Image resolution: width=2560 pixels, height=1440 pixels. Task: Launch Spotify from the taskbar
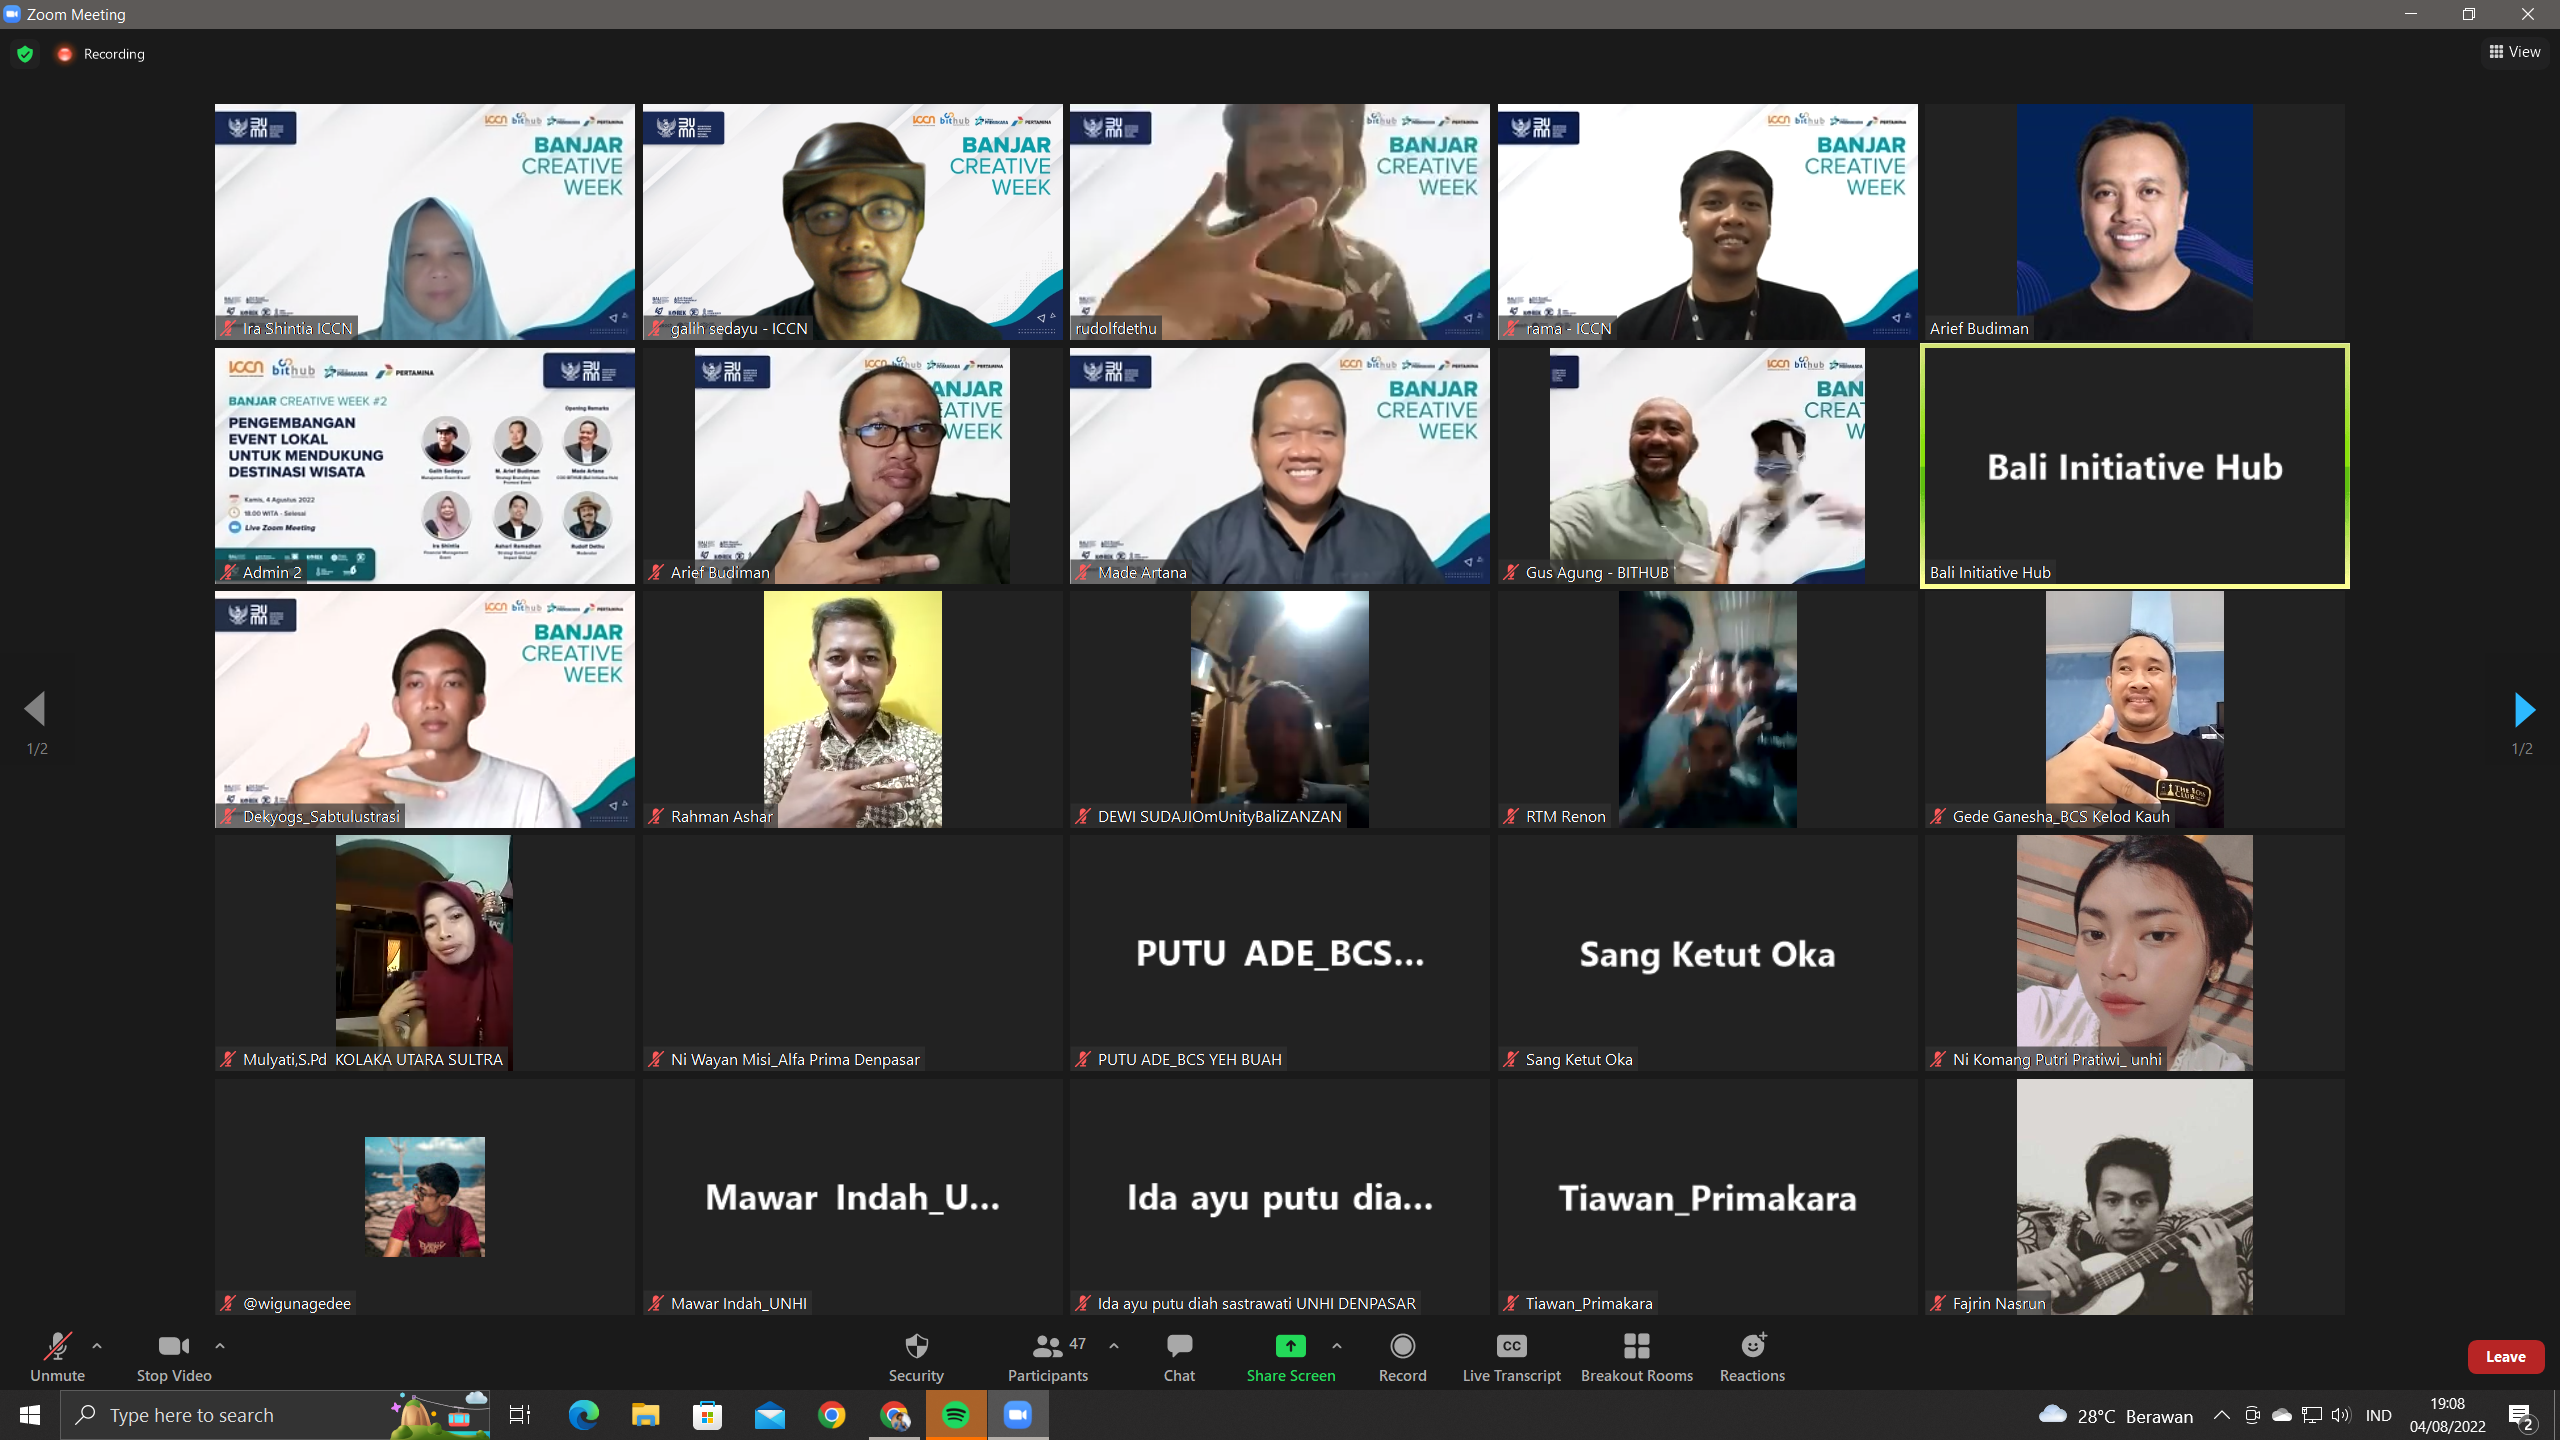click(956, 1414)
